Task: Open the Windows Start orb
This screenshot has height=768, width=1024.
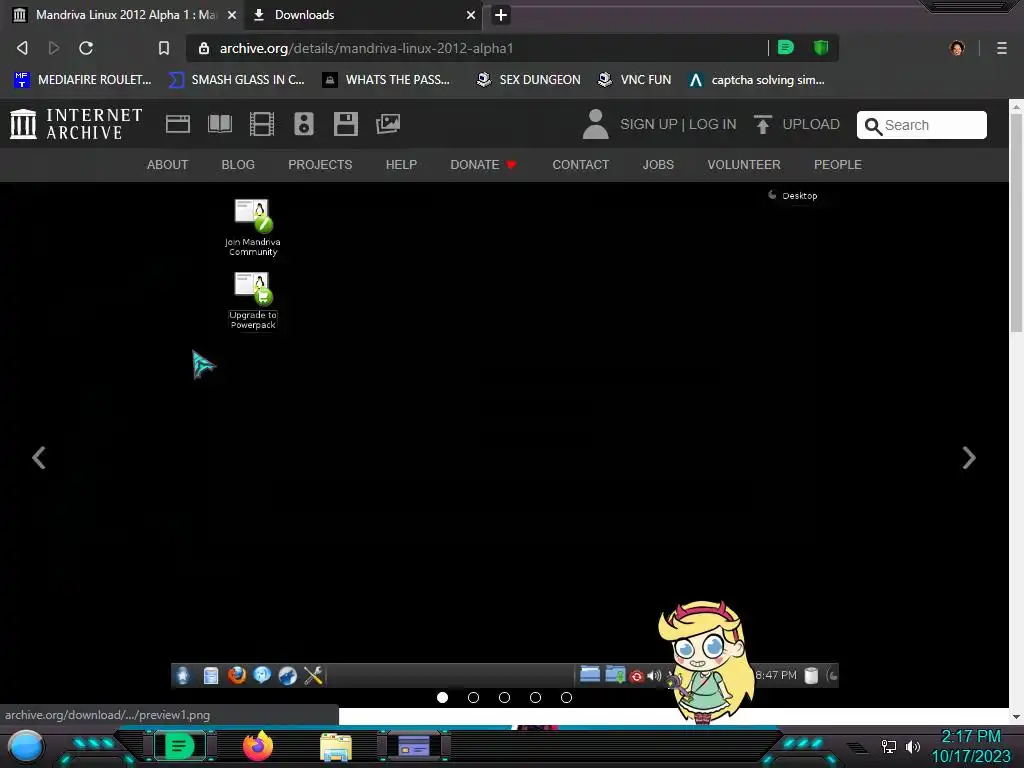Action: pyautogui.click(x=25, y=746)
